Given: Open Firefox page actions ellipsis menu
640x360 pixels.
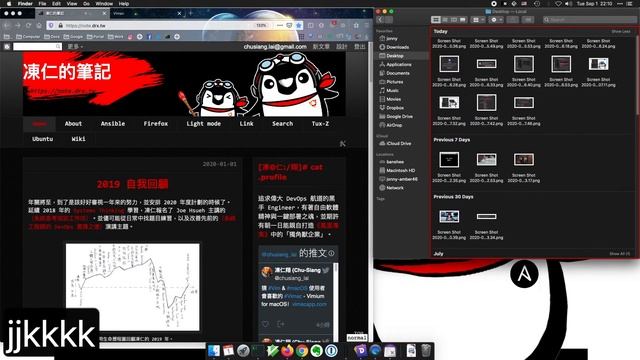Looking at the screenshot, I should 280,25.
